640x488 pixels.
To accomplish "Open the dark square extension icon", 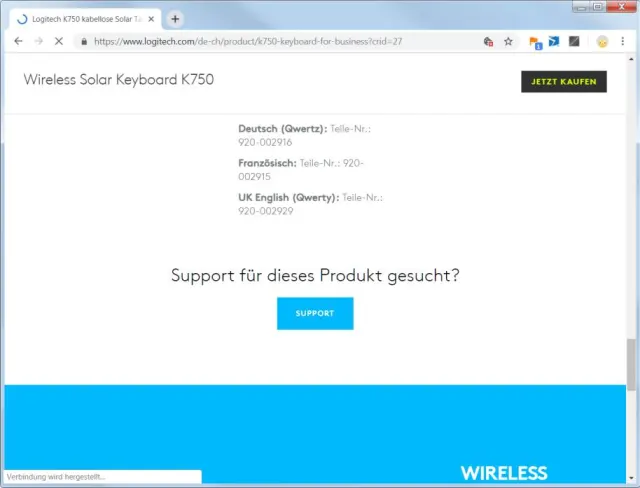I will (574, 41).
